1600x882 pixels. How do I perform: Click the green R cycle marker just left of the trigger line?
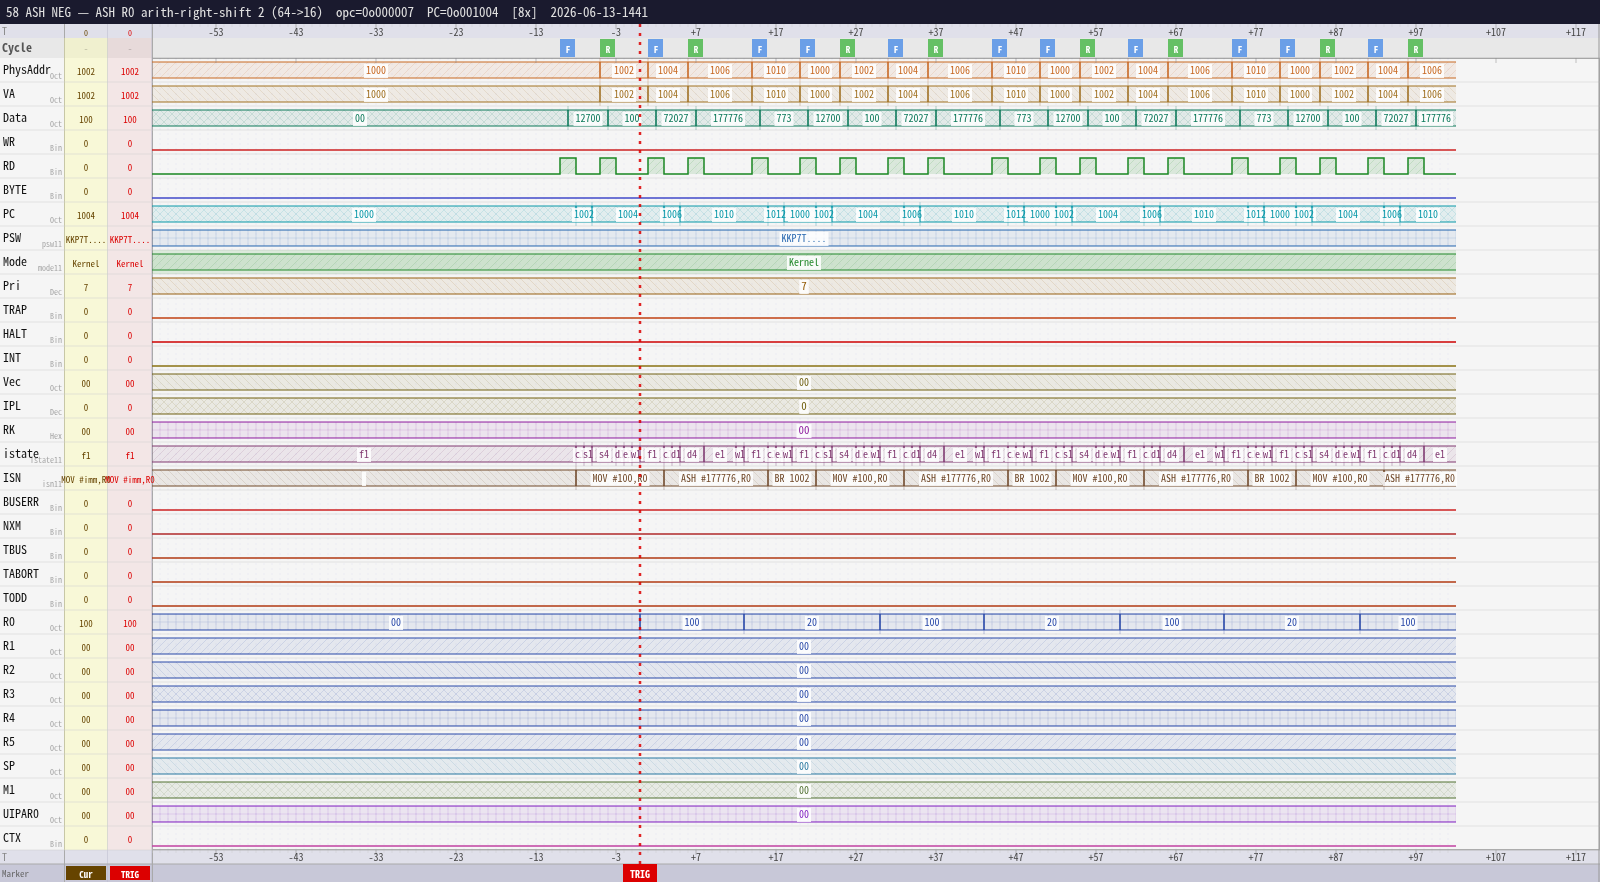pos(607,48)
